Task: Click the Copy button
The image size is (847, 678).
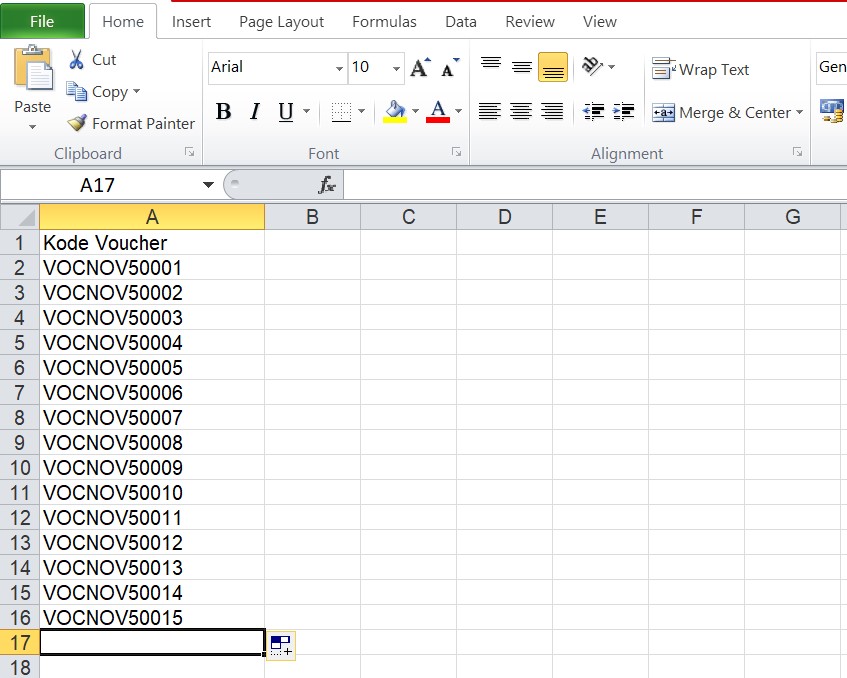Action: click(97, 91)
